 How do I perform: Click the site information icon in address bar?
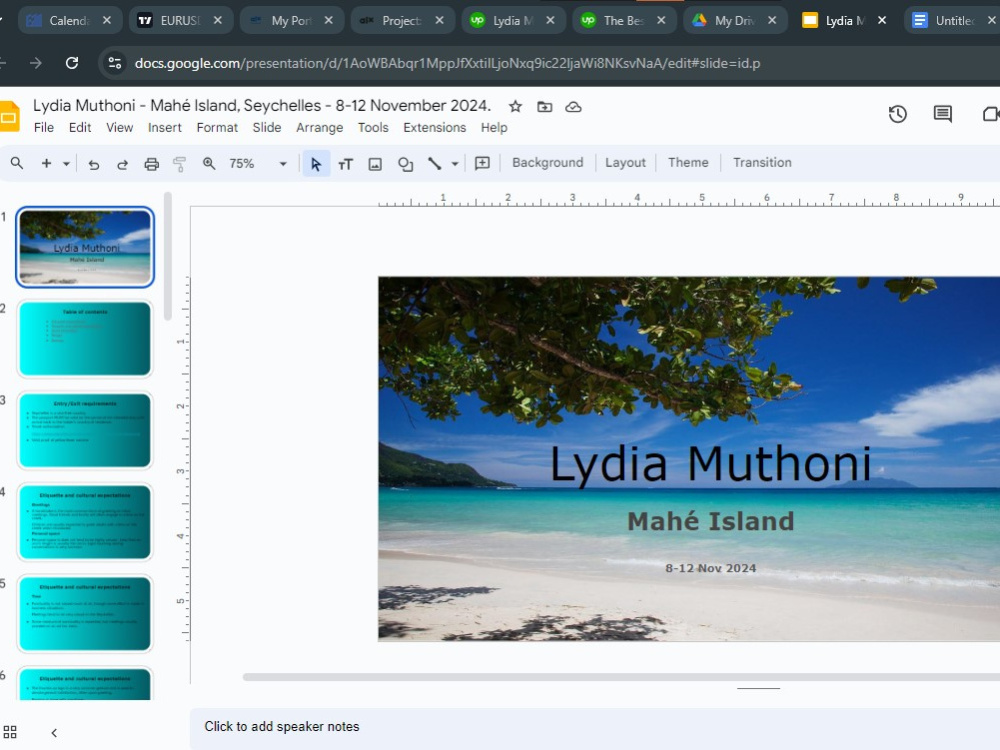click(x=115, y=63)
